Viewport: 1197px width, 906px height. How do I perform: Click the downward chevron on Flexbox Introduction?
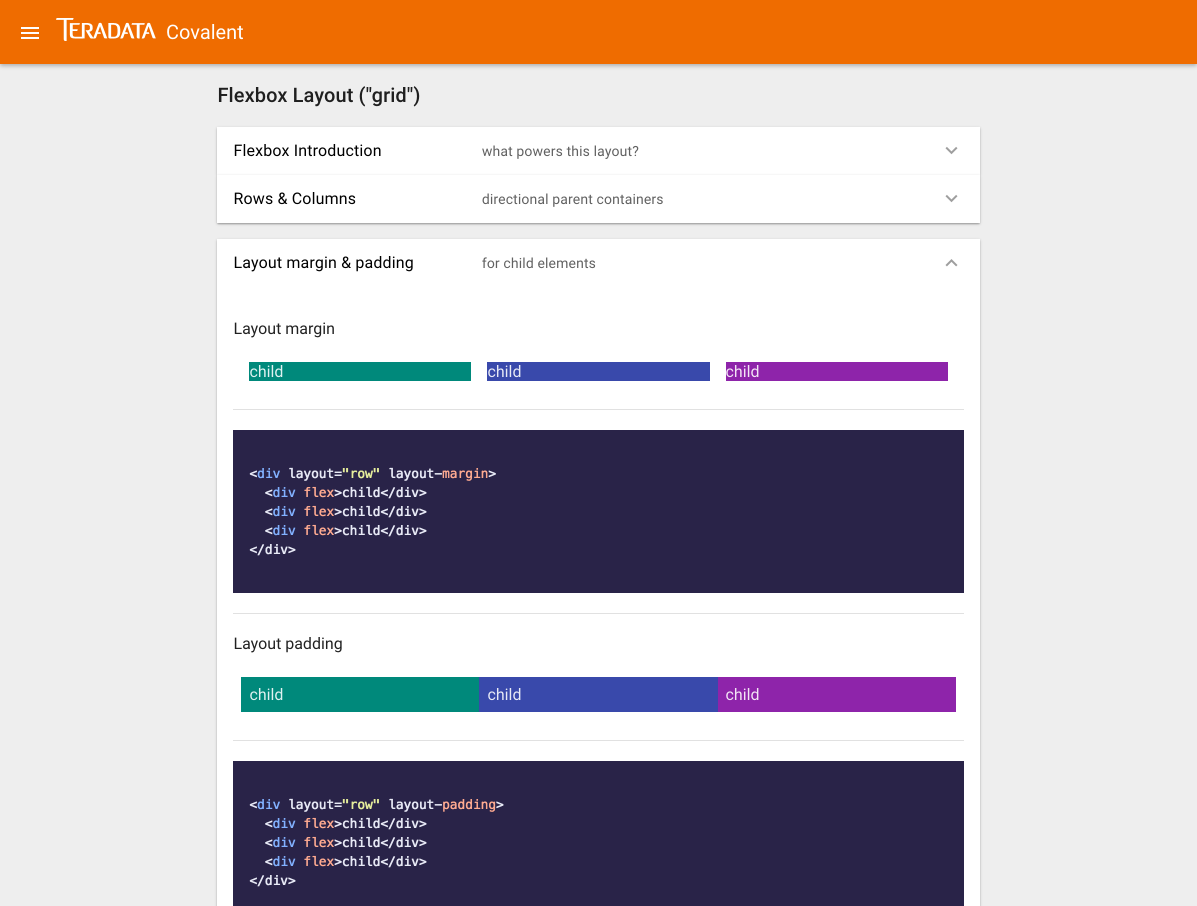point(951,150)
